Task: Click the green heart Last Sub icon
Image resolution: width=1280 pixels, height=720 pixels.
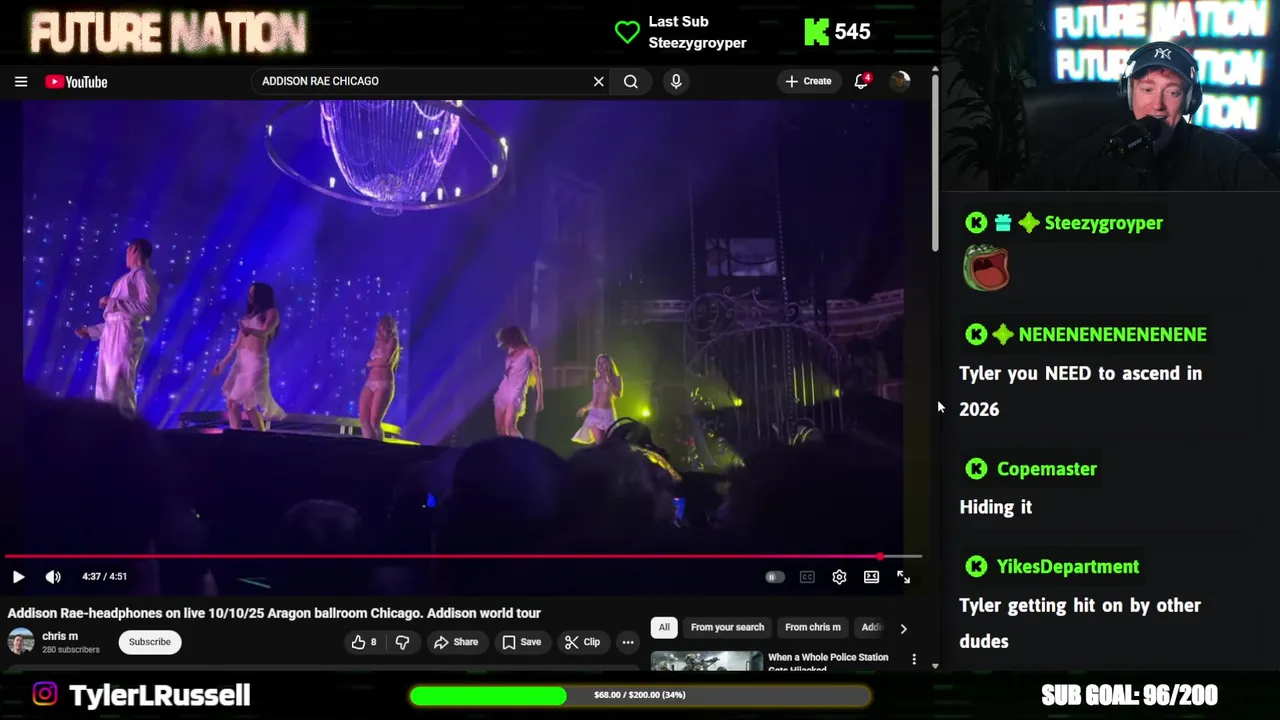Action: (x=627, y=32)
